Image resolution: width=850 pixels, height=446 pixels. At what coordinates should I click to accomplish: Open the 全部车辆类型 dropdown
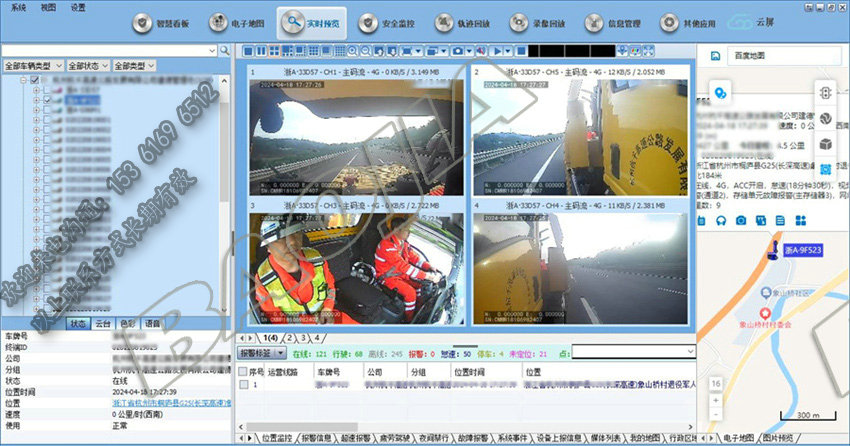point(33,65)
